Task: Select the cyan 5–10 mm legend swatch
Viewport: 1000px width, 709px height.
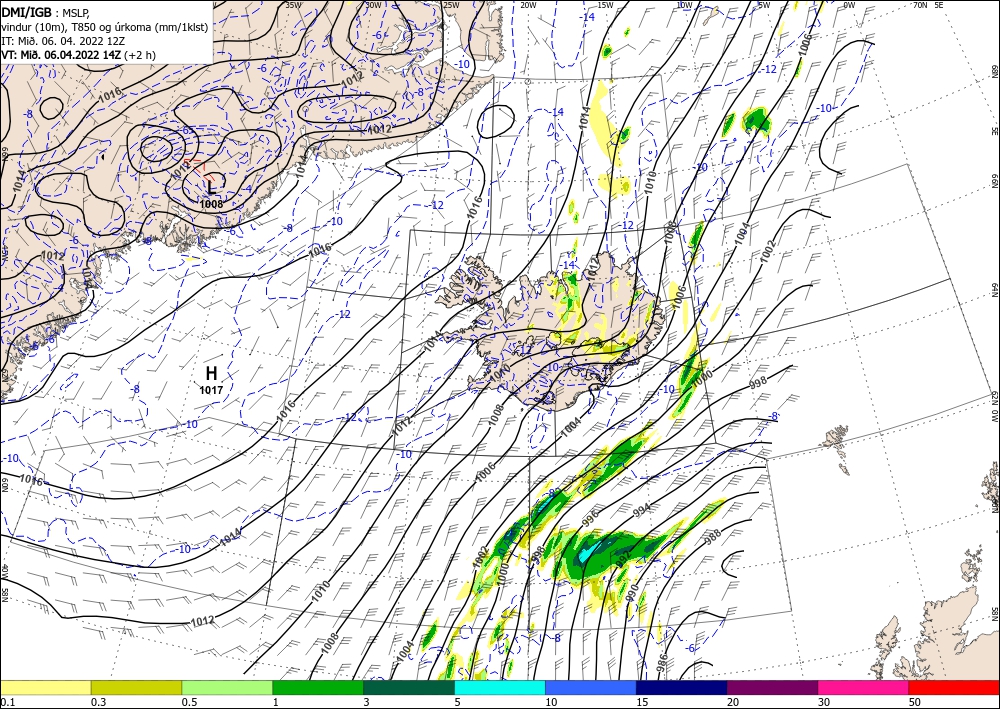Action: 500,687
